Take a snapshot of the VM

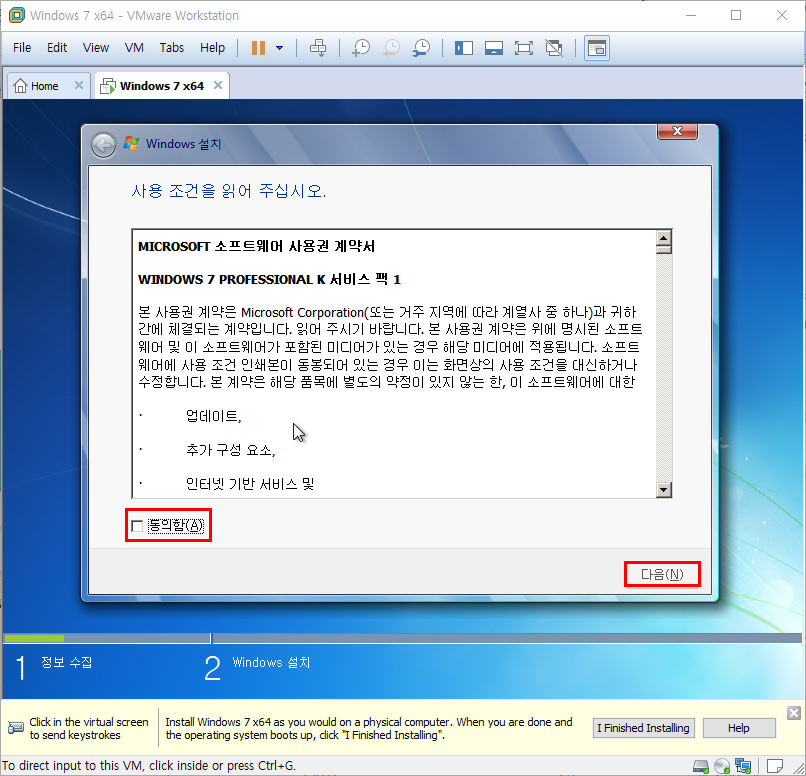[x=361, y=48]
